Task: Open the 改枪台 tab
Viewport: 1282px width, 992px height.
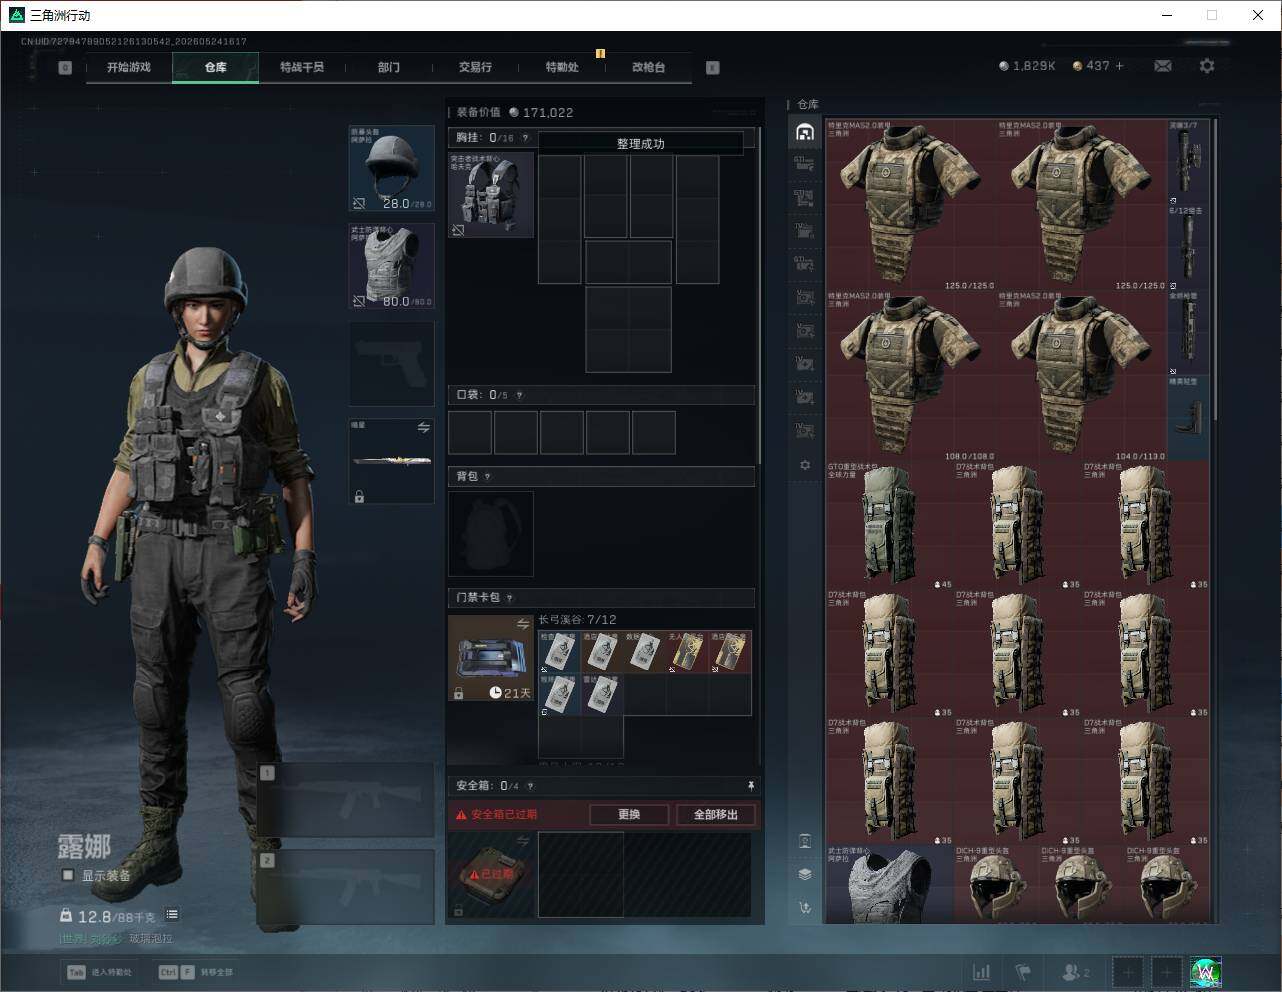Action: click(x=648, y=67)
